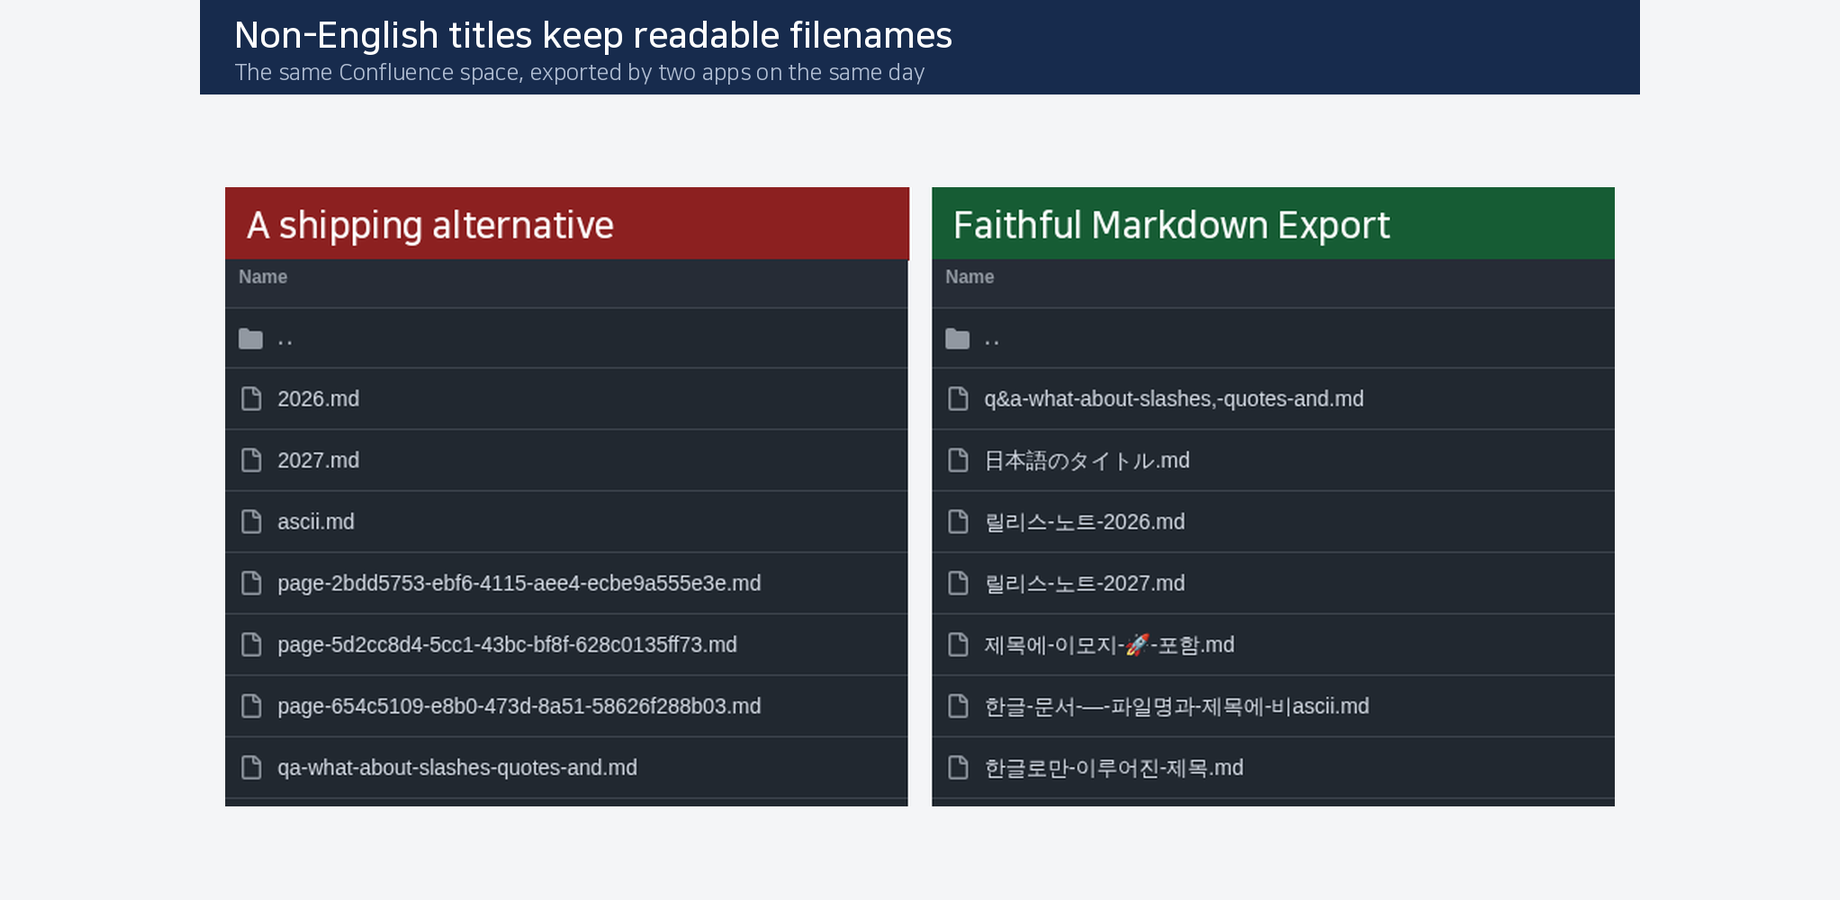Open the 2027.md file
This screenshot has width=1840, height=900.
coord(318,460)
